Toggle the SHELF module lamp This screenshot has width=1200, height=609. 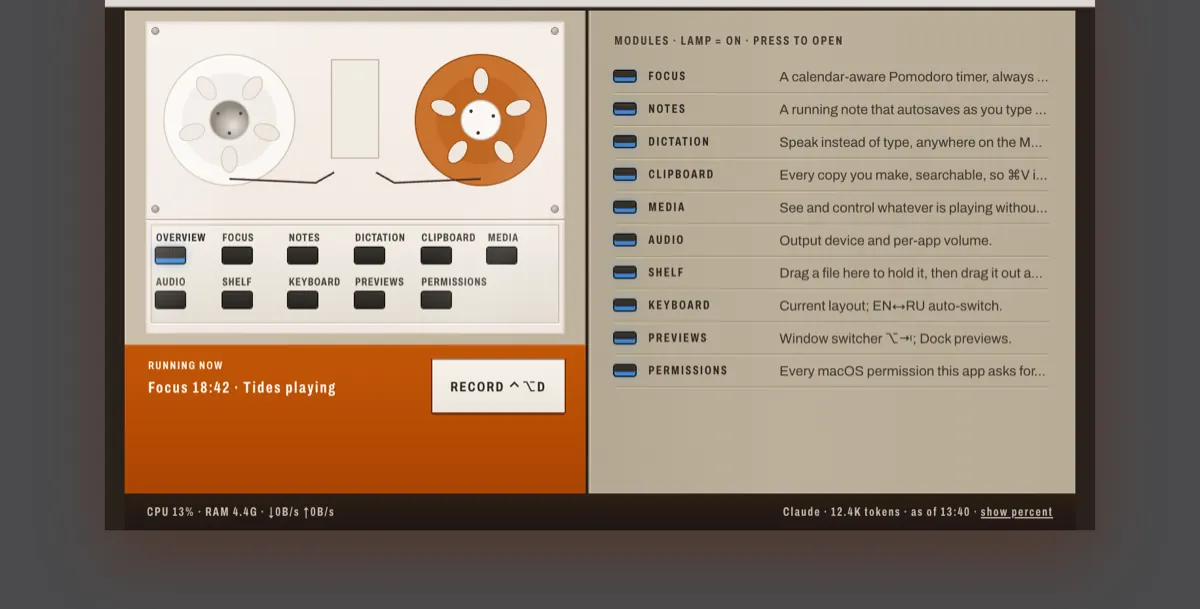625,272
